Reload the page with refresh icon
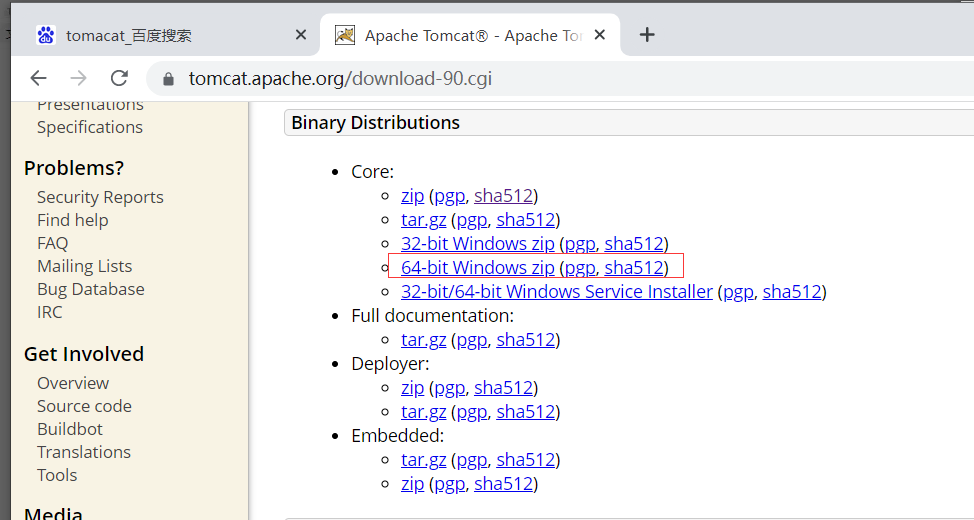The height and width of the screenshot is (520, 974). click(x=119, y=78)
